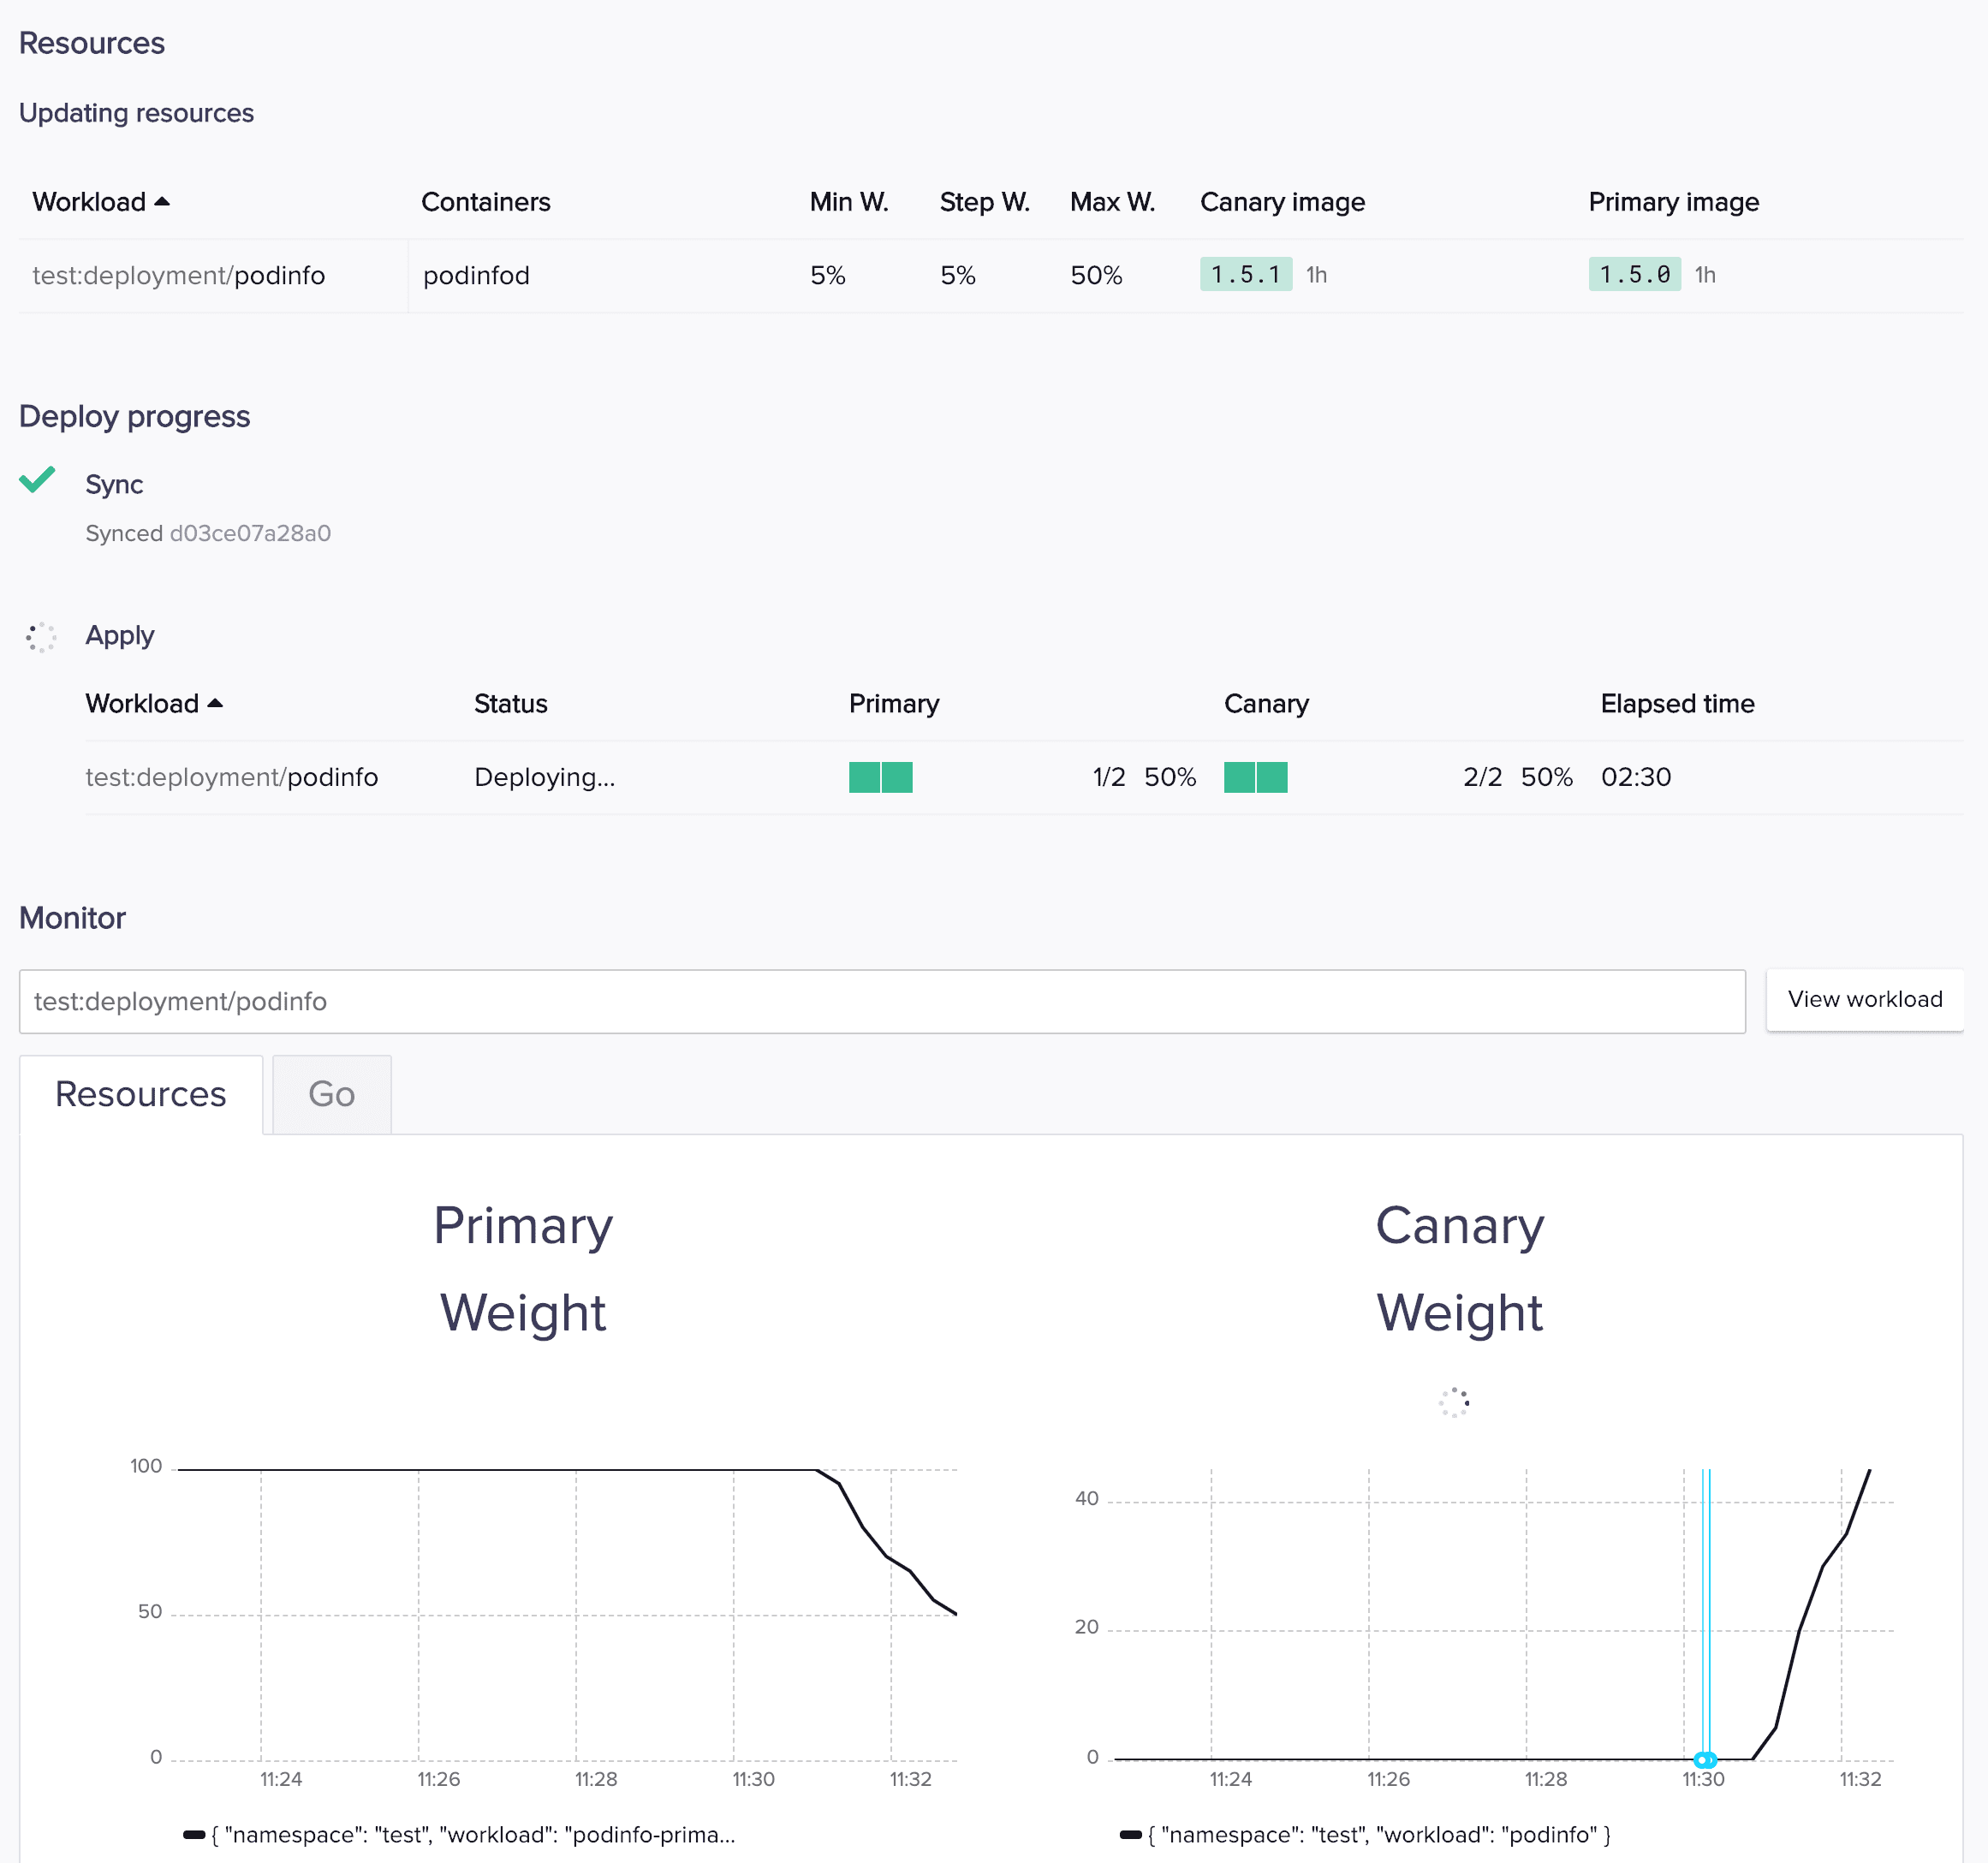The width and height of the screenshot is (1988, 1863).
Task: Toggle podinfo legend entry in Canary chart
Action: click(1365, 1835)
